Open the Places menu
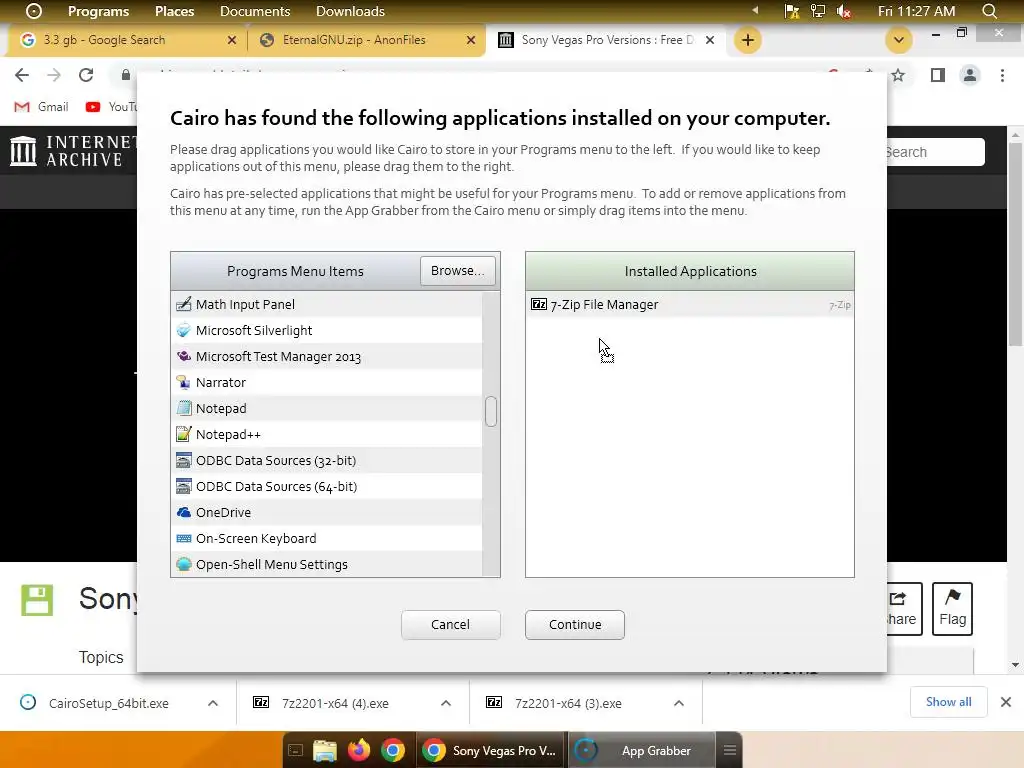Viewport: 1024px width, 768px height. [x=174, y=11]
